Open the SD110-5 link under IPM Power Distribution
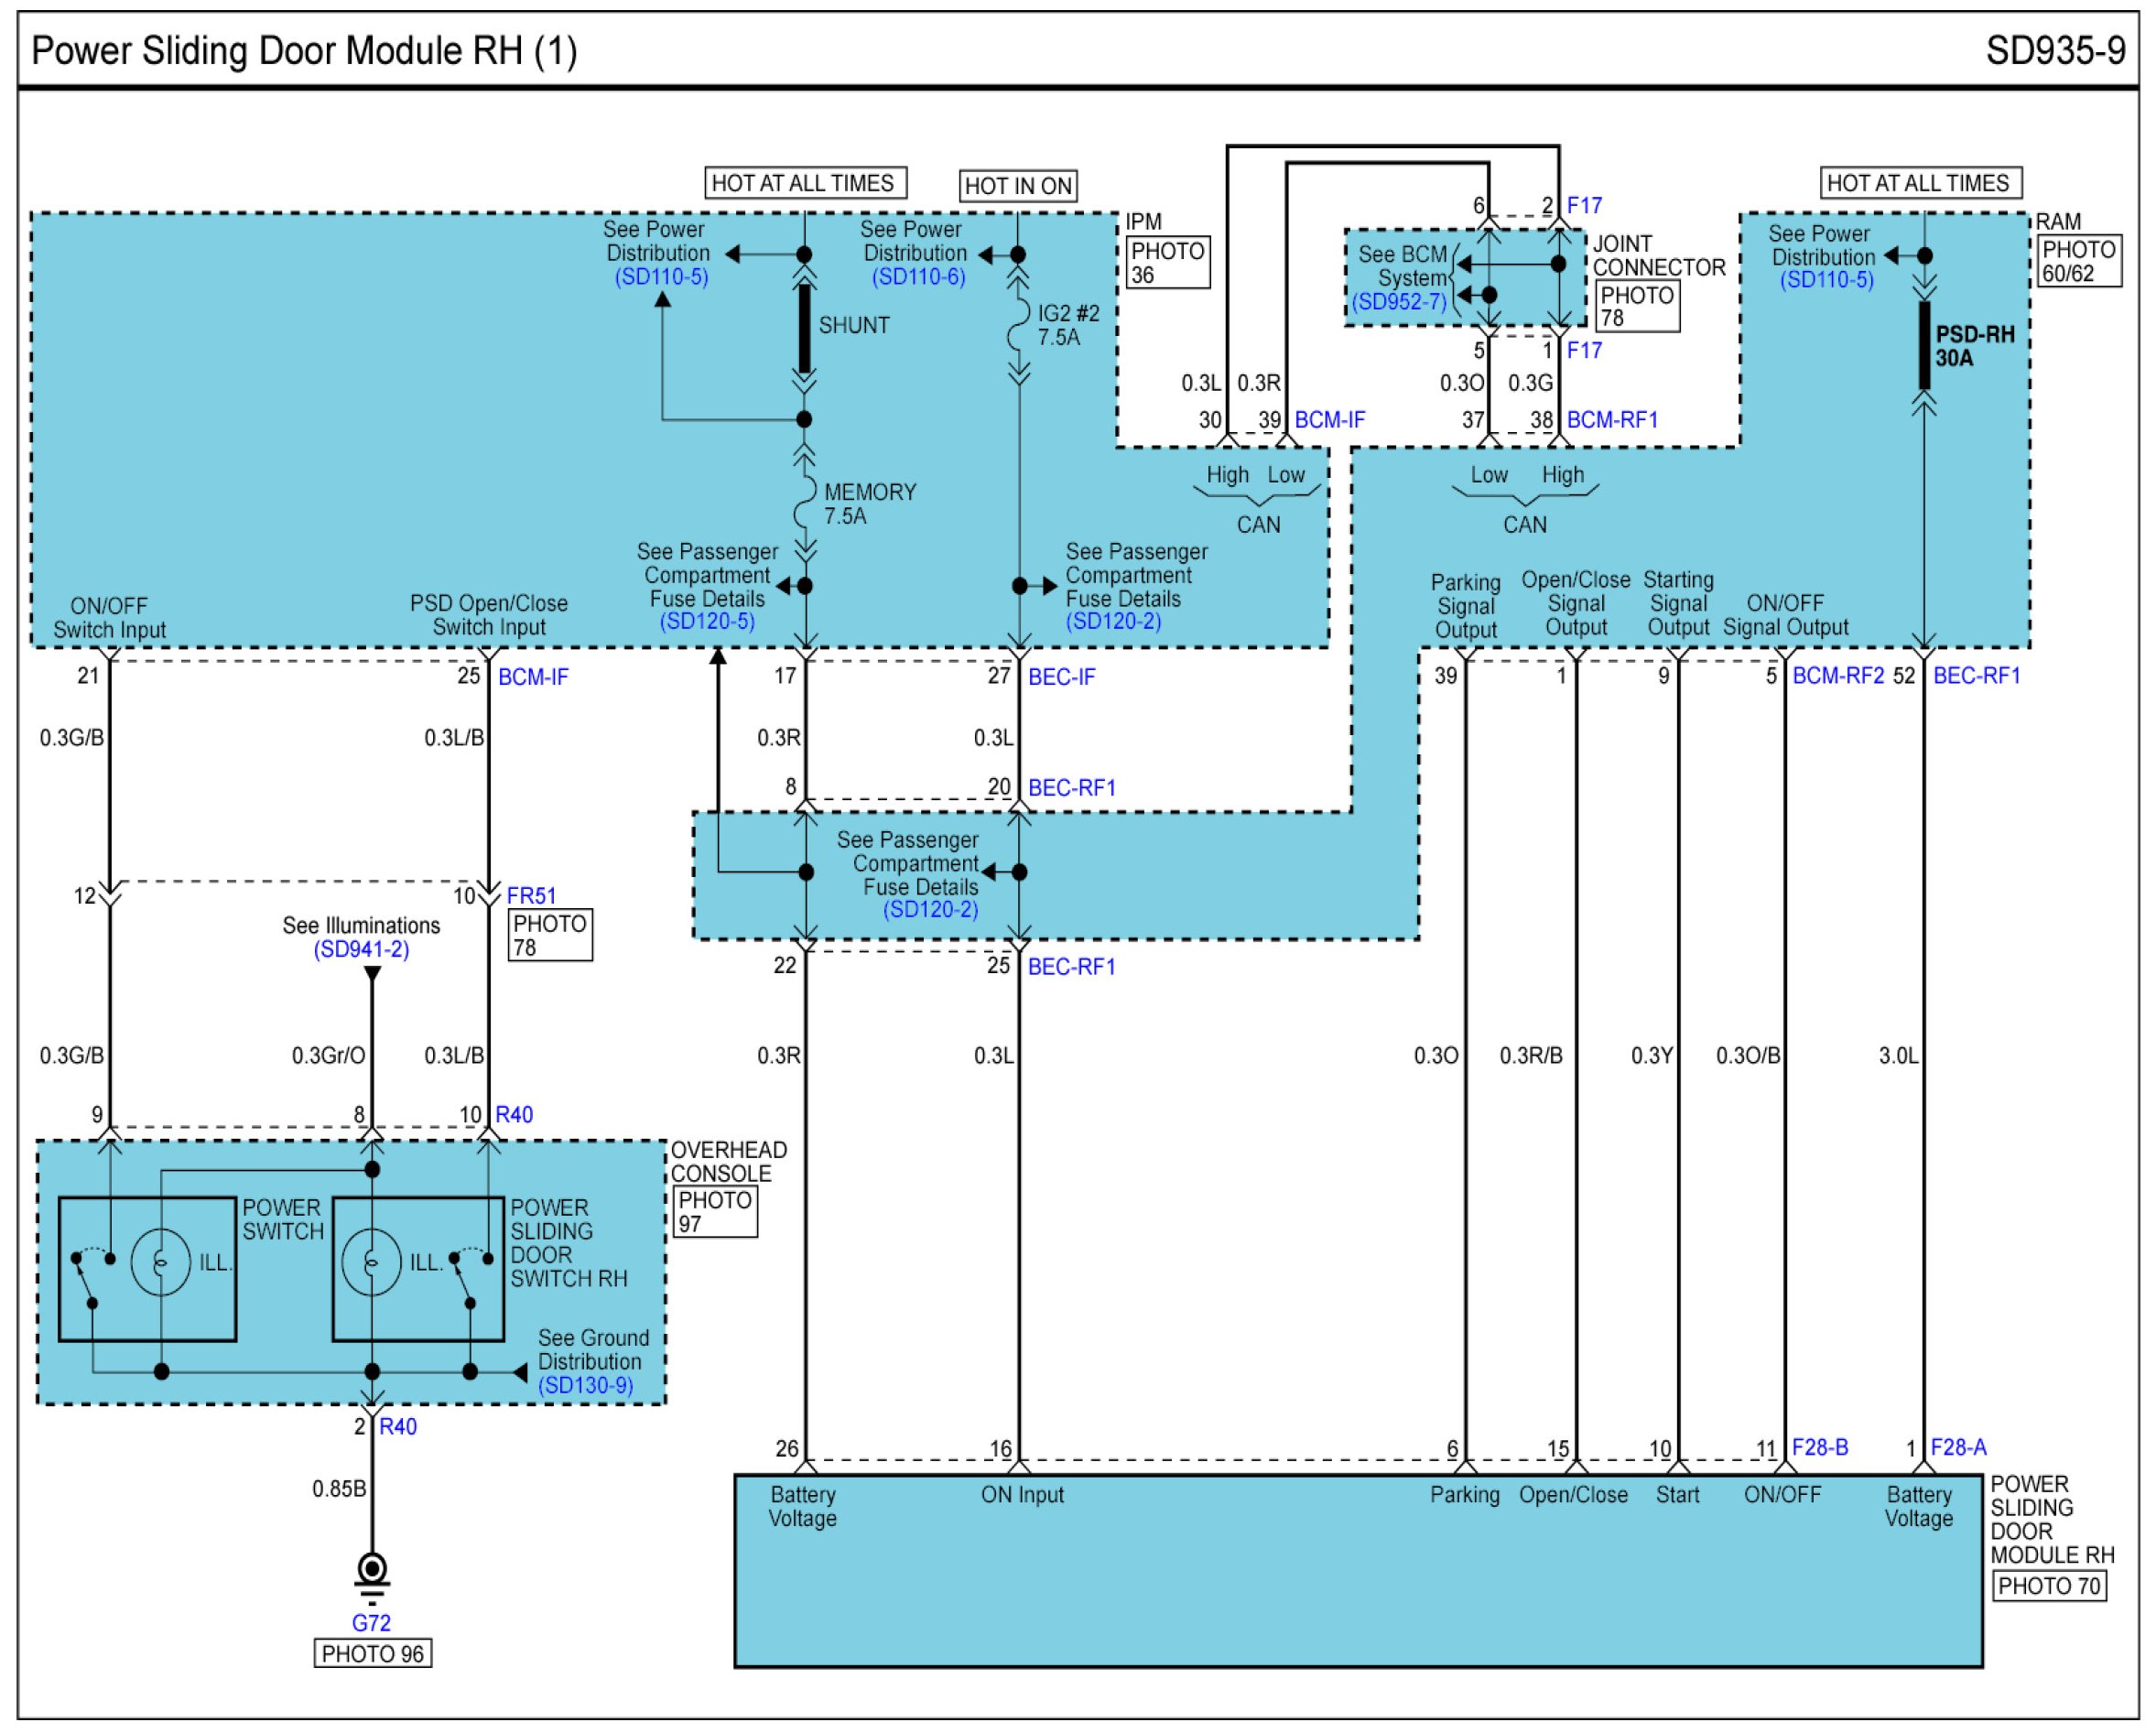The width and height of the screenshot is (2156, 1733). point(661,277)
